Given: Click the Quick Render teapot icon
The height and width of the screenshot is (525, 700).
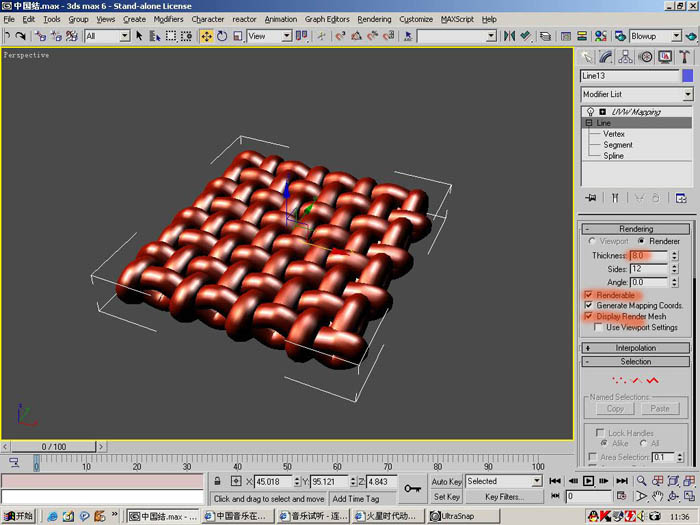Looking at the screenshot, I should point(692,36).
